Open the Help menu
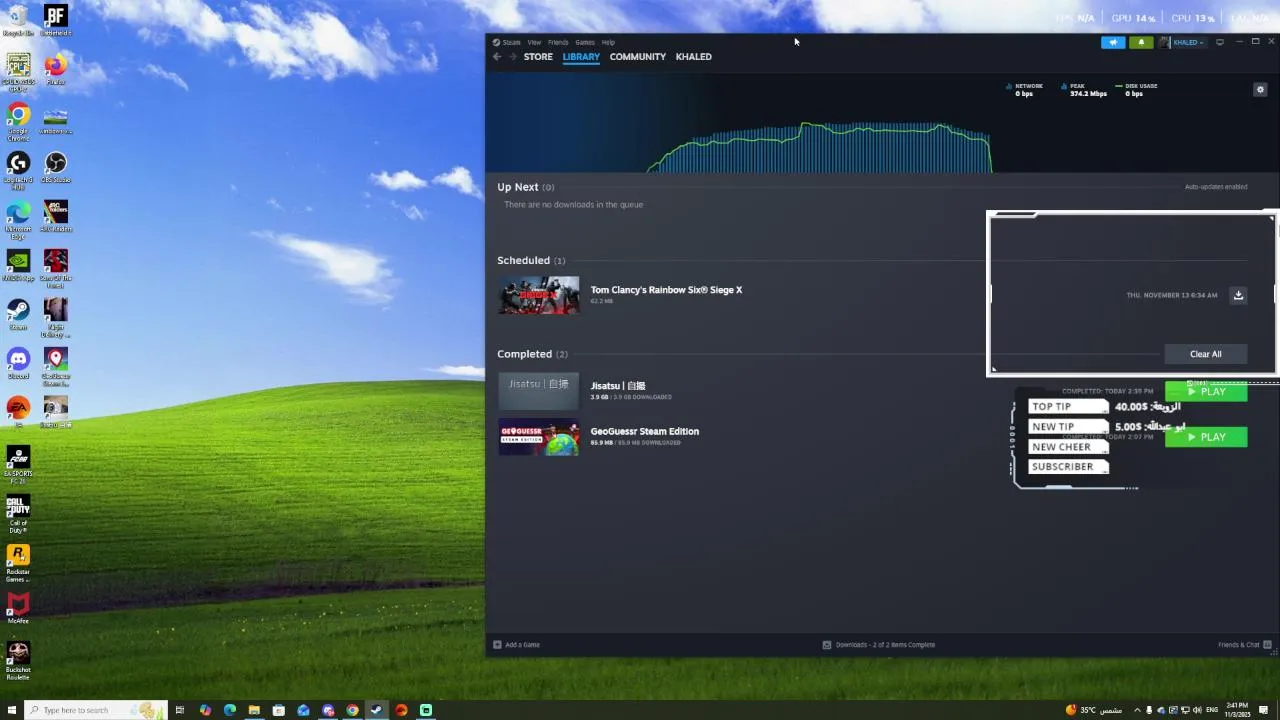 [608, 42]
